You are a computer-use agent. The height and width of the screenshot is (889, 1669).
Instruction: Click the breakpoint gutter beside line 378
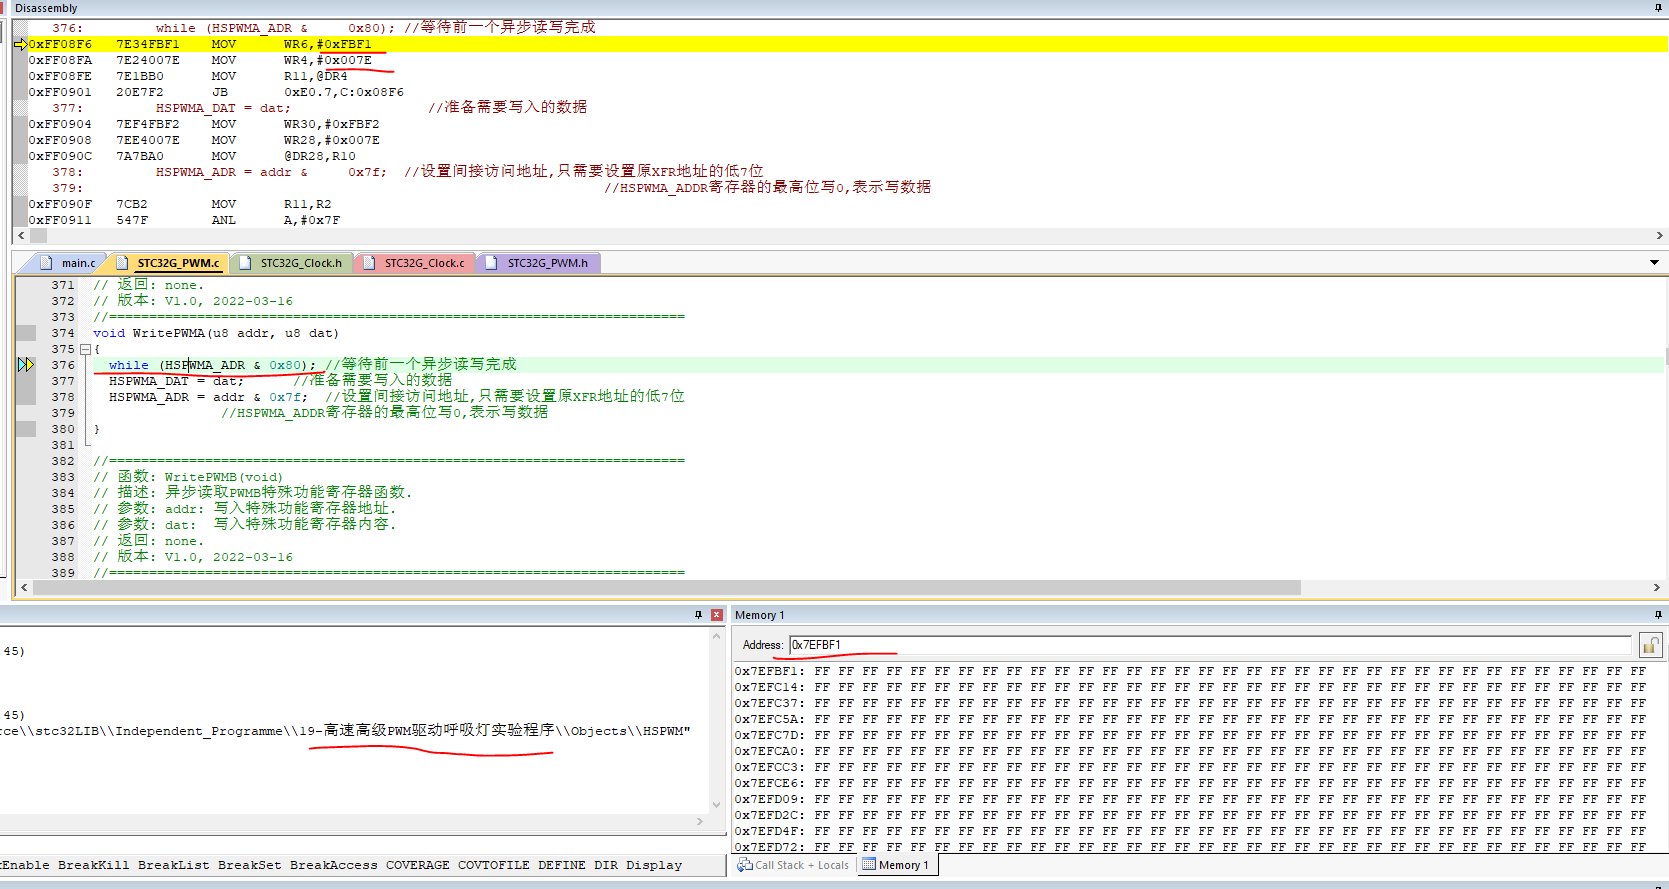[26, 397]
